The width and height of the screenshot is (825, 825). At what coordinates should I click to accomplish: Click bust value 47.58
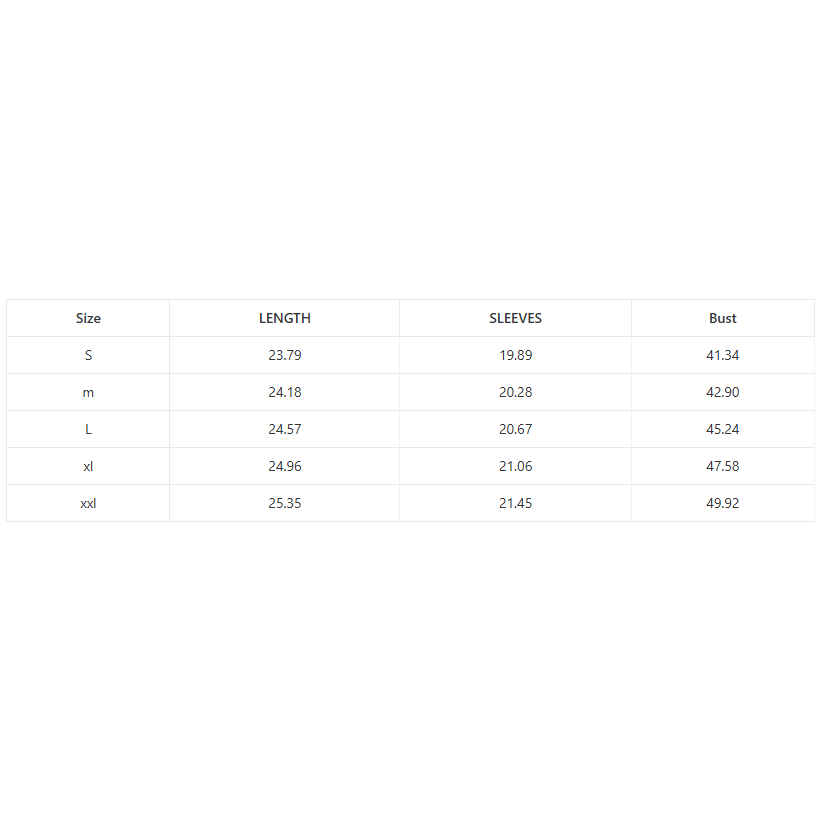pos(722,466)
